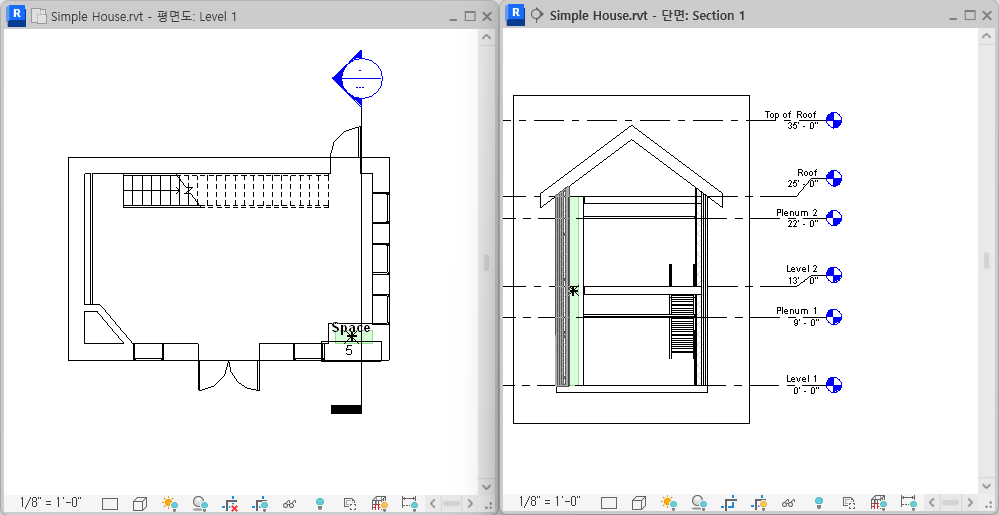Image resolution: width=999 pixels, height=515 pixels.
Task: Click down arrow of Level 1 window vertical scrollbar
Action: tap(487, 487)
